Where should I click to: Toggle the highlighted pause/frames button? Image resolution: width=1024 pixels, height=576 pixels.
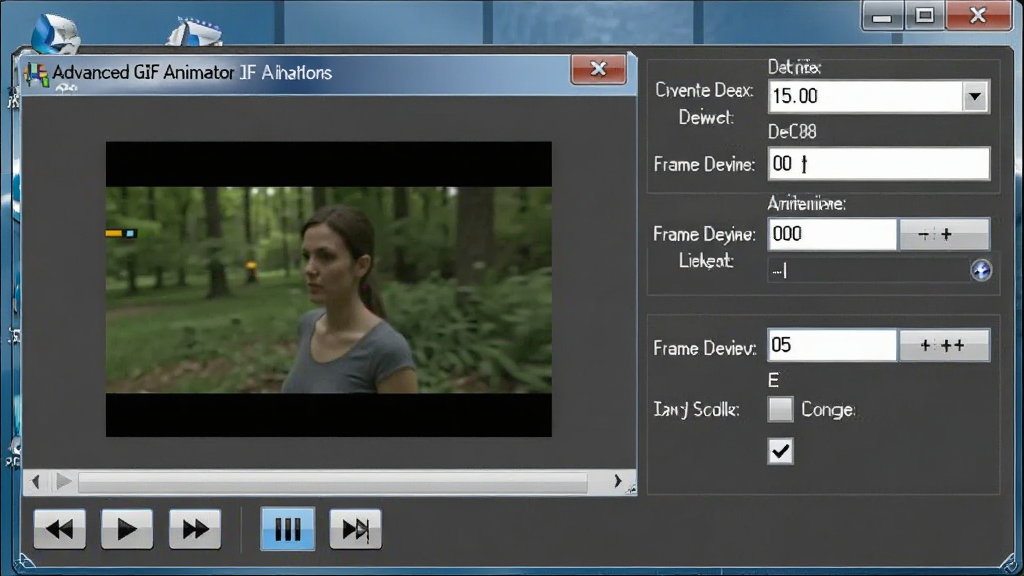tap(287, 528)
